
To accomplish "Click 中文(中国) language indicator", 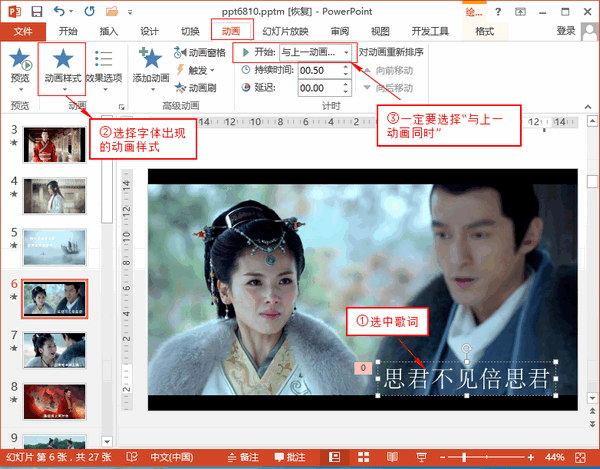I will point(172,457).
